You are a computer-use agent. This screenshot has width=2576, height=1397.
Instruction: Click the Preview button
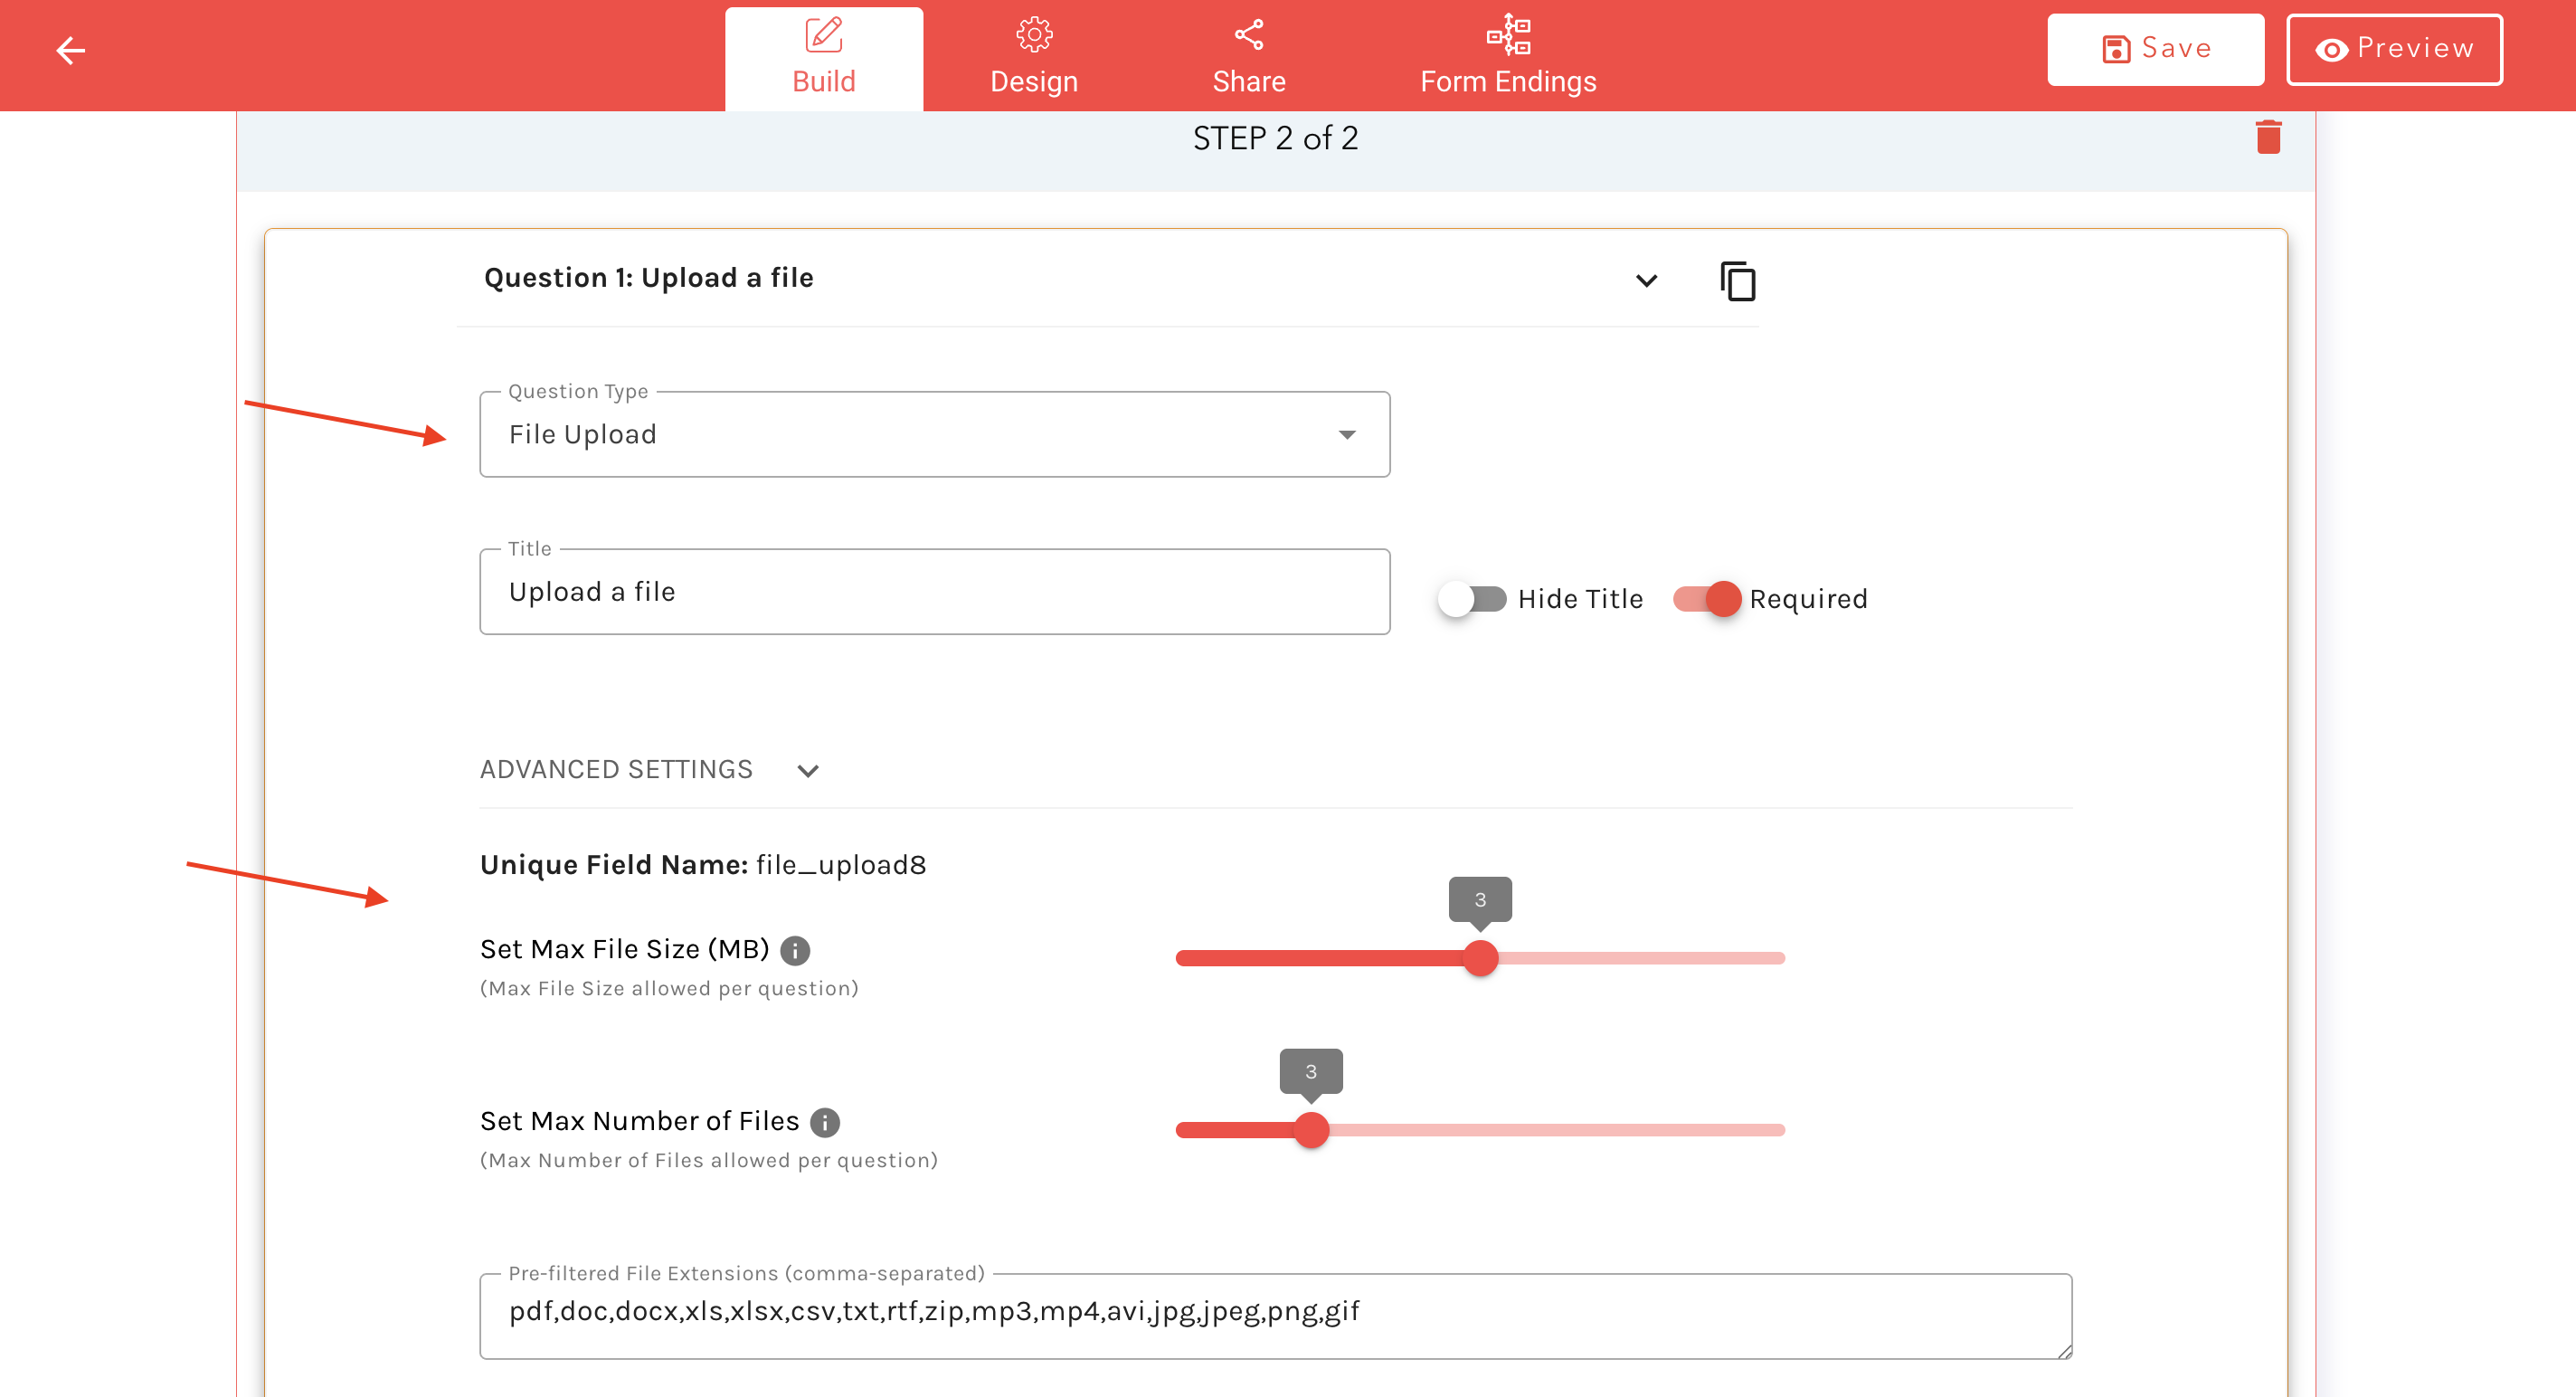(x=2394, y=49)
